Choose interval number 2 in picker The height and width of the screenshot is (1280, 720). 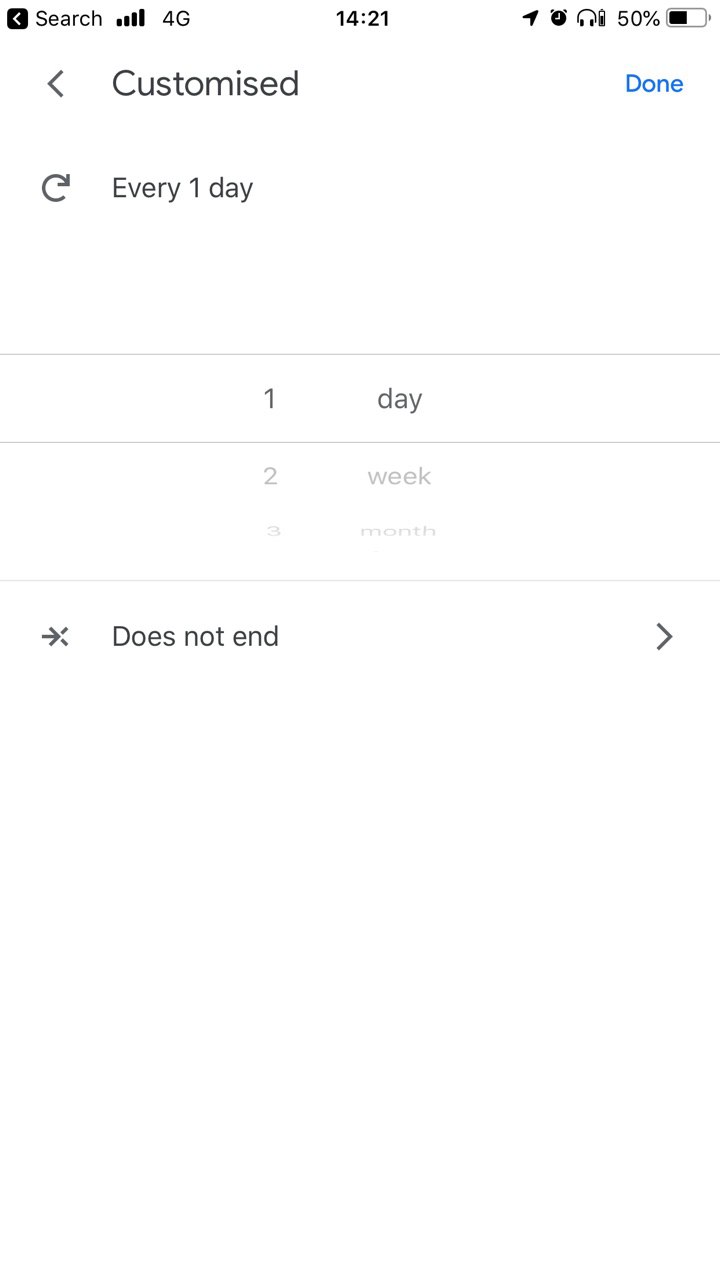click(270, 476)
